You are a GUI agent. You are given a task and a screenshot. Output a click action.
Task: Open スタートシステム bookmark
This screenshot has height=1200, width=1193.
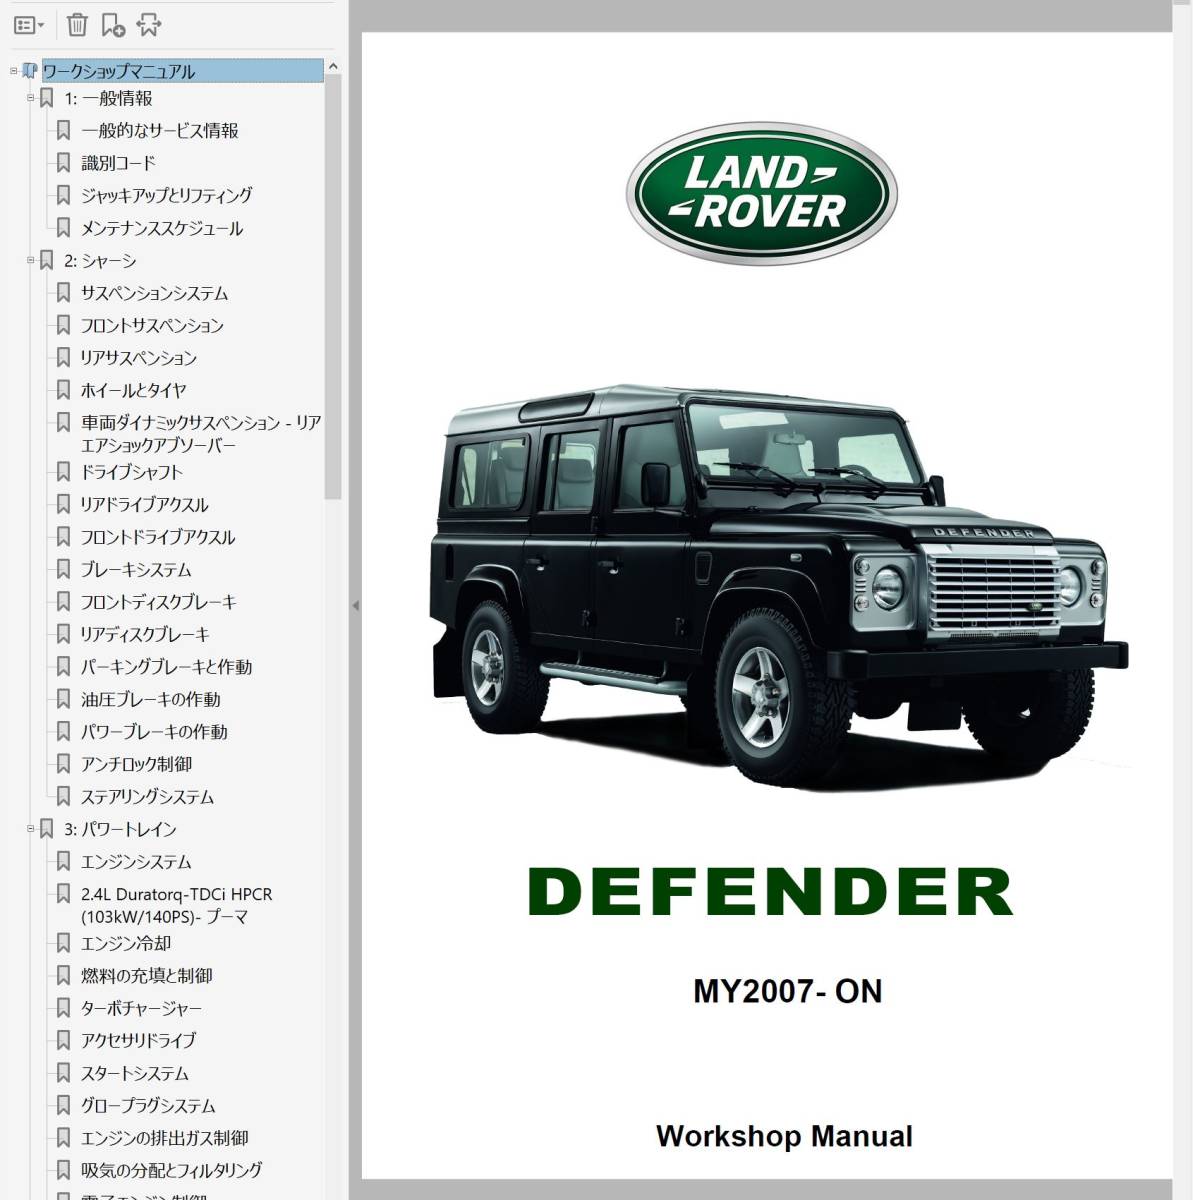tap(135, 1073)
